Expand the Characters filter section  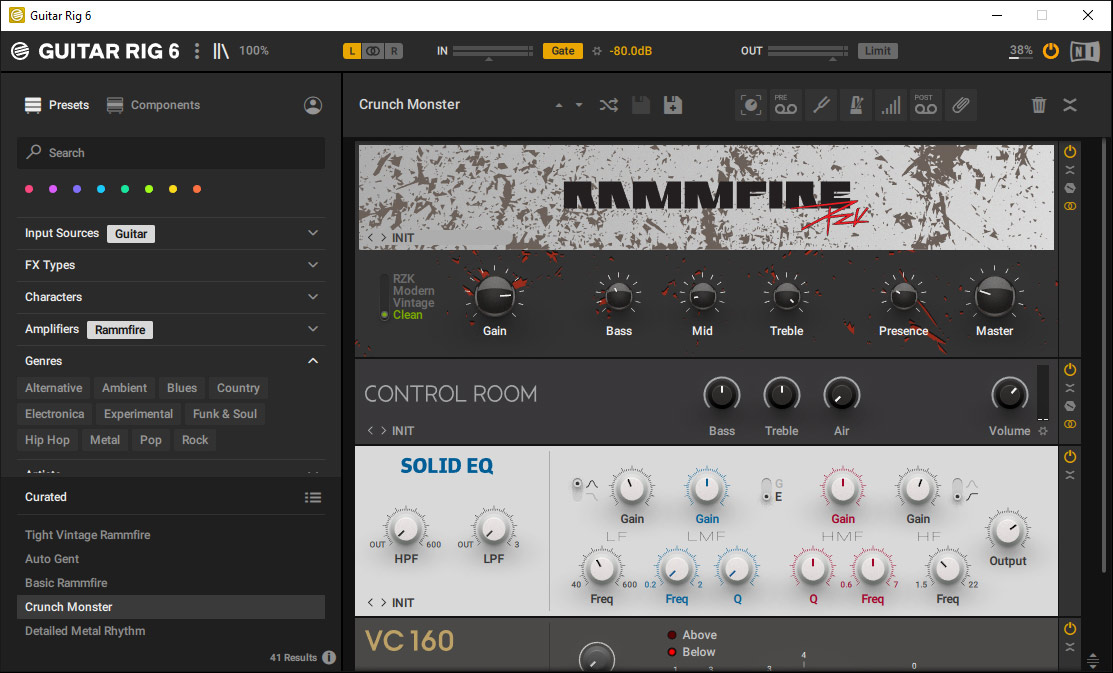(x=313, y=297)
